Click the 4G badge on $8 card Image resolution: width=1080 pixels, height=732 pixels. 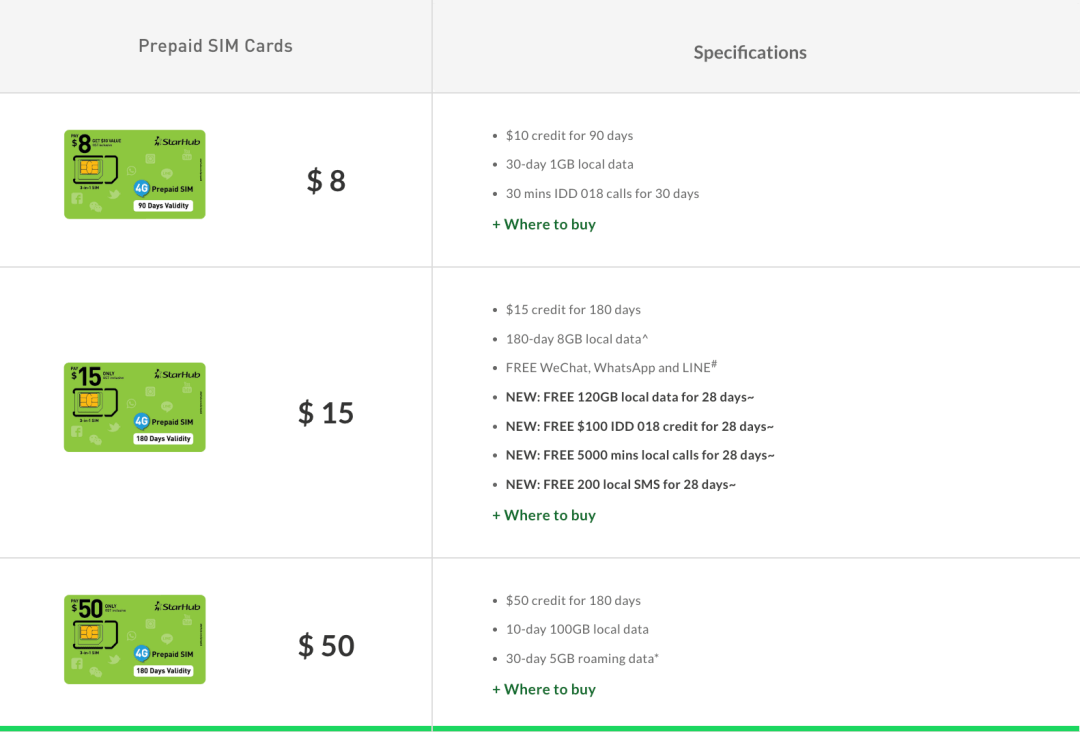142,188
